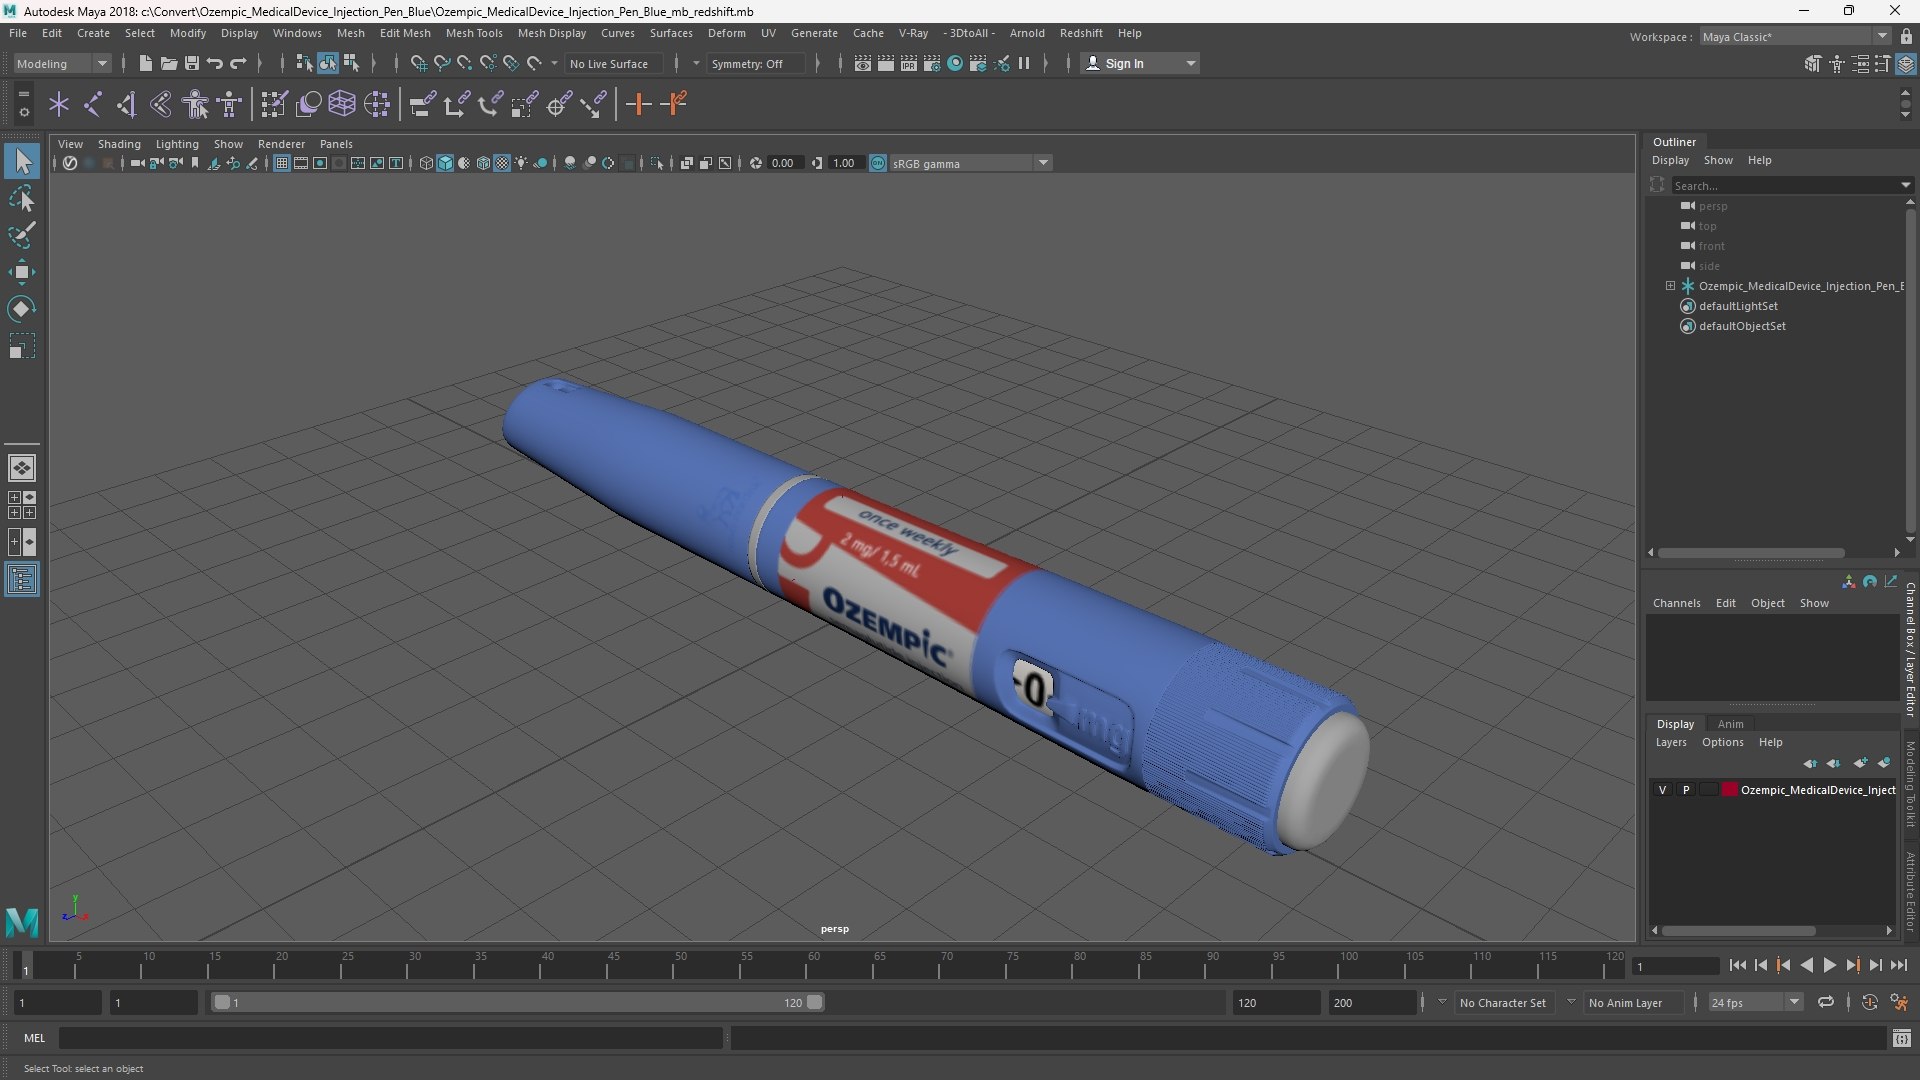Click the lattice deformer shelf icon
Screen dimensions: 1920x1080
click(x=342, y=104)
